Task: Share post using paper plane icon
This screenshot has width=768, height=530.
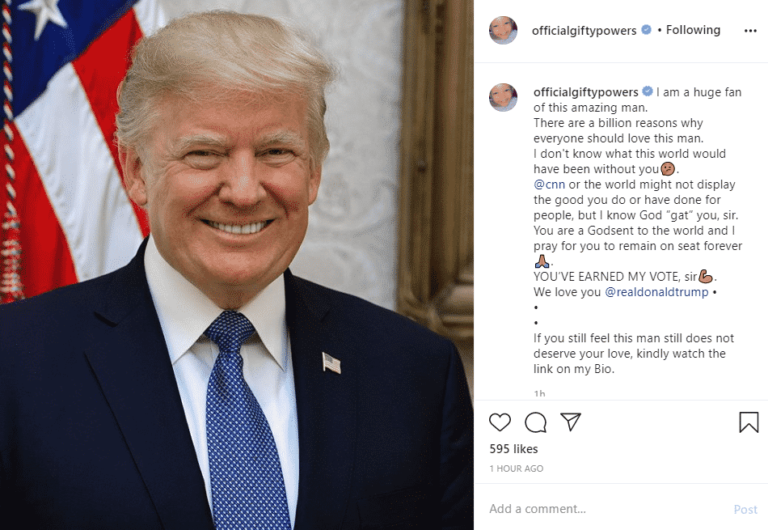Action: coord(571,422)
